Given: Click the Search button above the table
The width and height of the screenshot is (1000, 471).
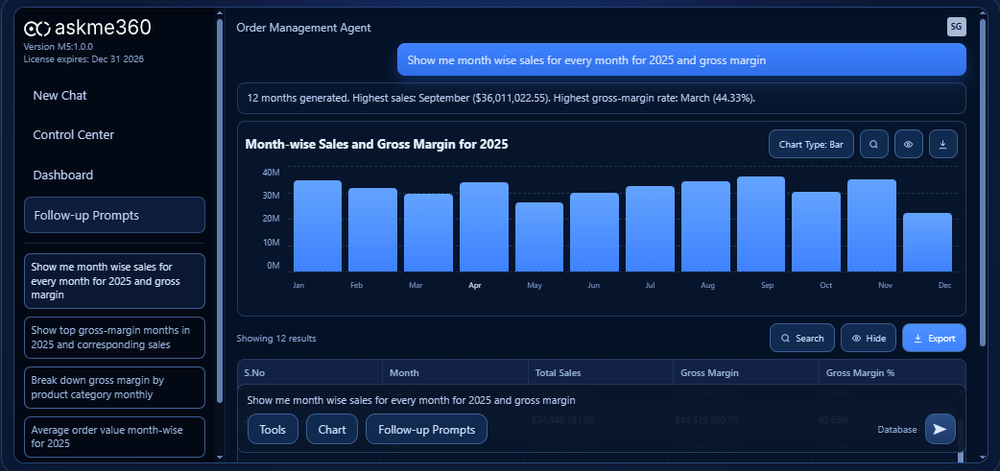Looking at the screenshot, I should (x=802, y=338).
